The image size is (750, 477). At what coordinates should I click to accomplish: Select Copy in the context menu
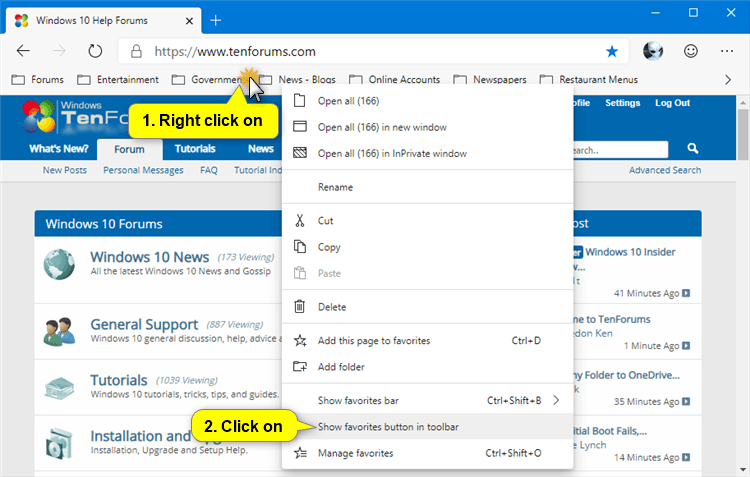click(428, 247)
